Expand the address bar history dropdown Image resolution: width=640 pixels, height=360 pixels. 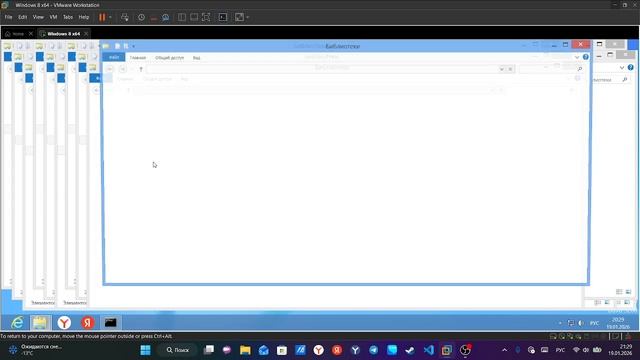click(502, 69)
